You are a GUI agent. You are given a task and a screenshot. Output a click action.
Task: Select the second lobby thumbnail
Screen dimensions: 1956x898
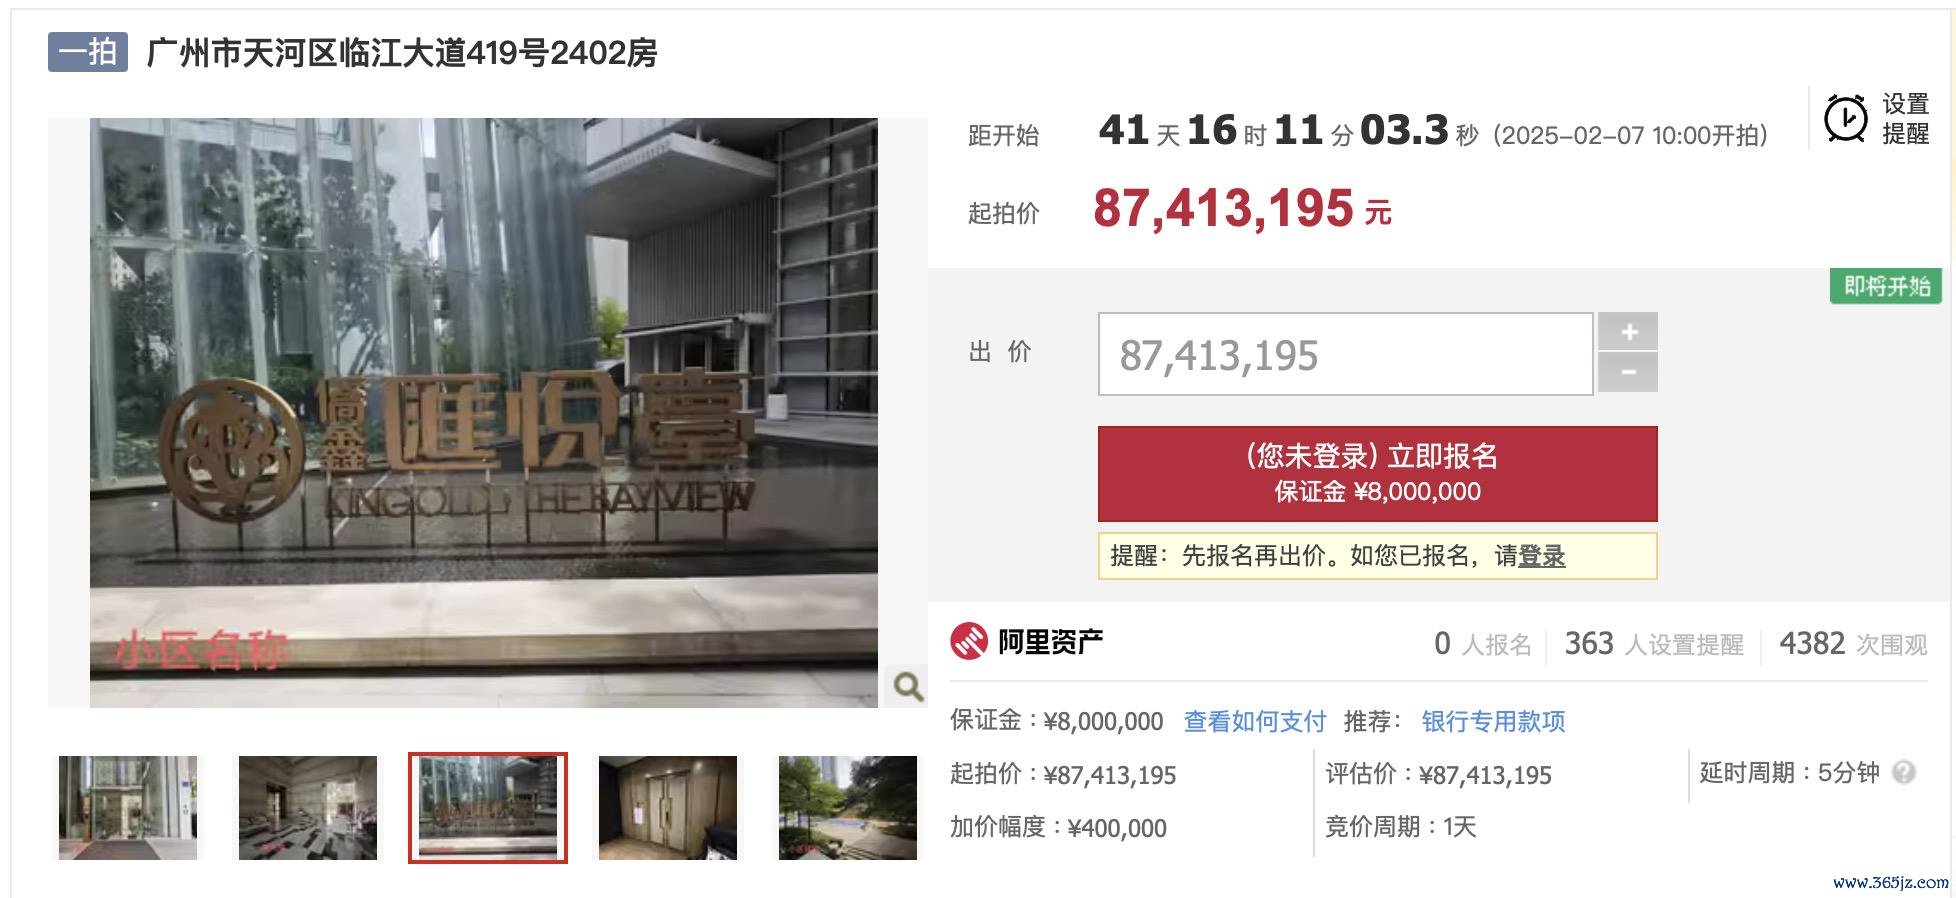click(308, 808)
